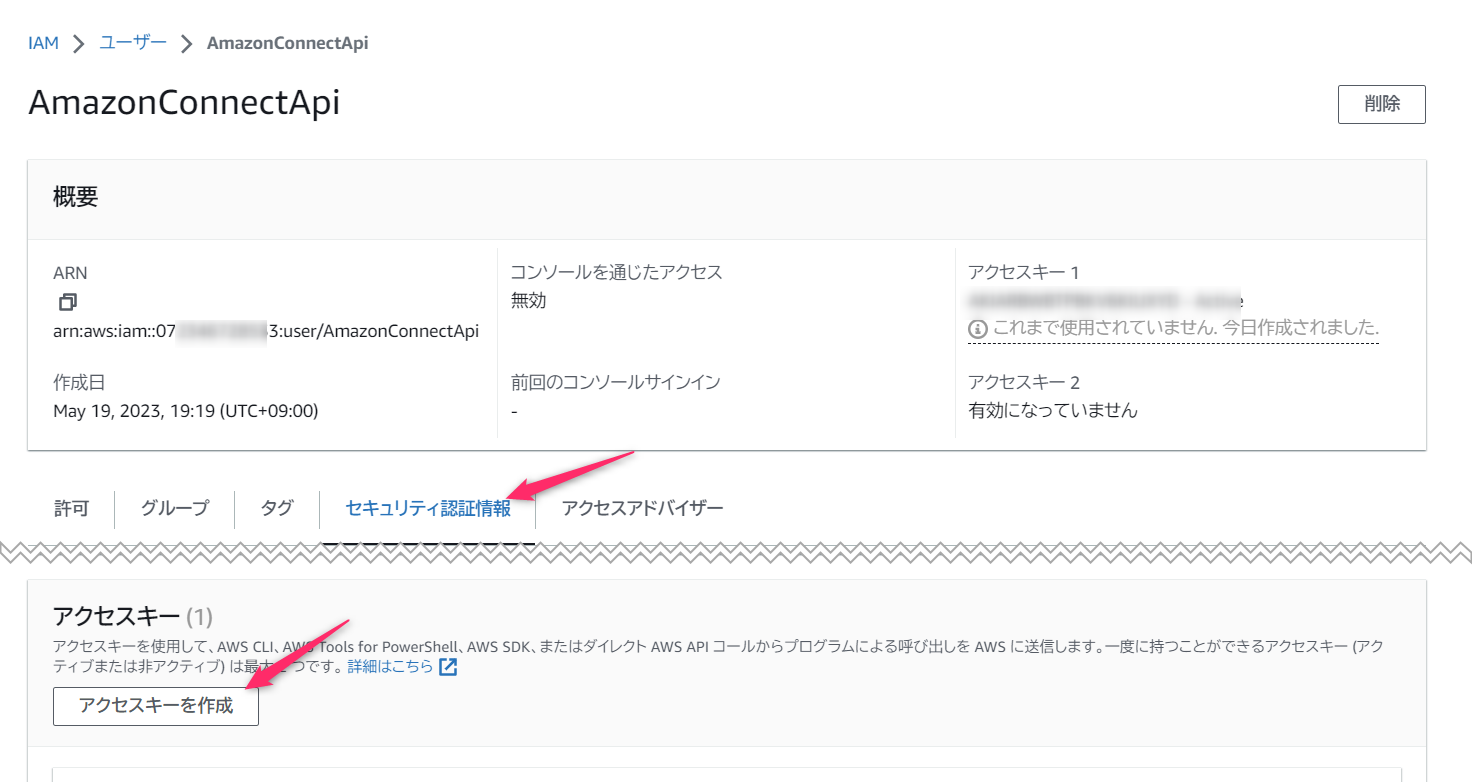Click the 前回のコンソールサインイン label
Viewport: 1472px width, 782px height.
pyautogui.click(x=615, y=382)
